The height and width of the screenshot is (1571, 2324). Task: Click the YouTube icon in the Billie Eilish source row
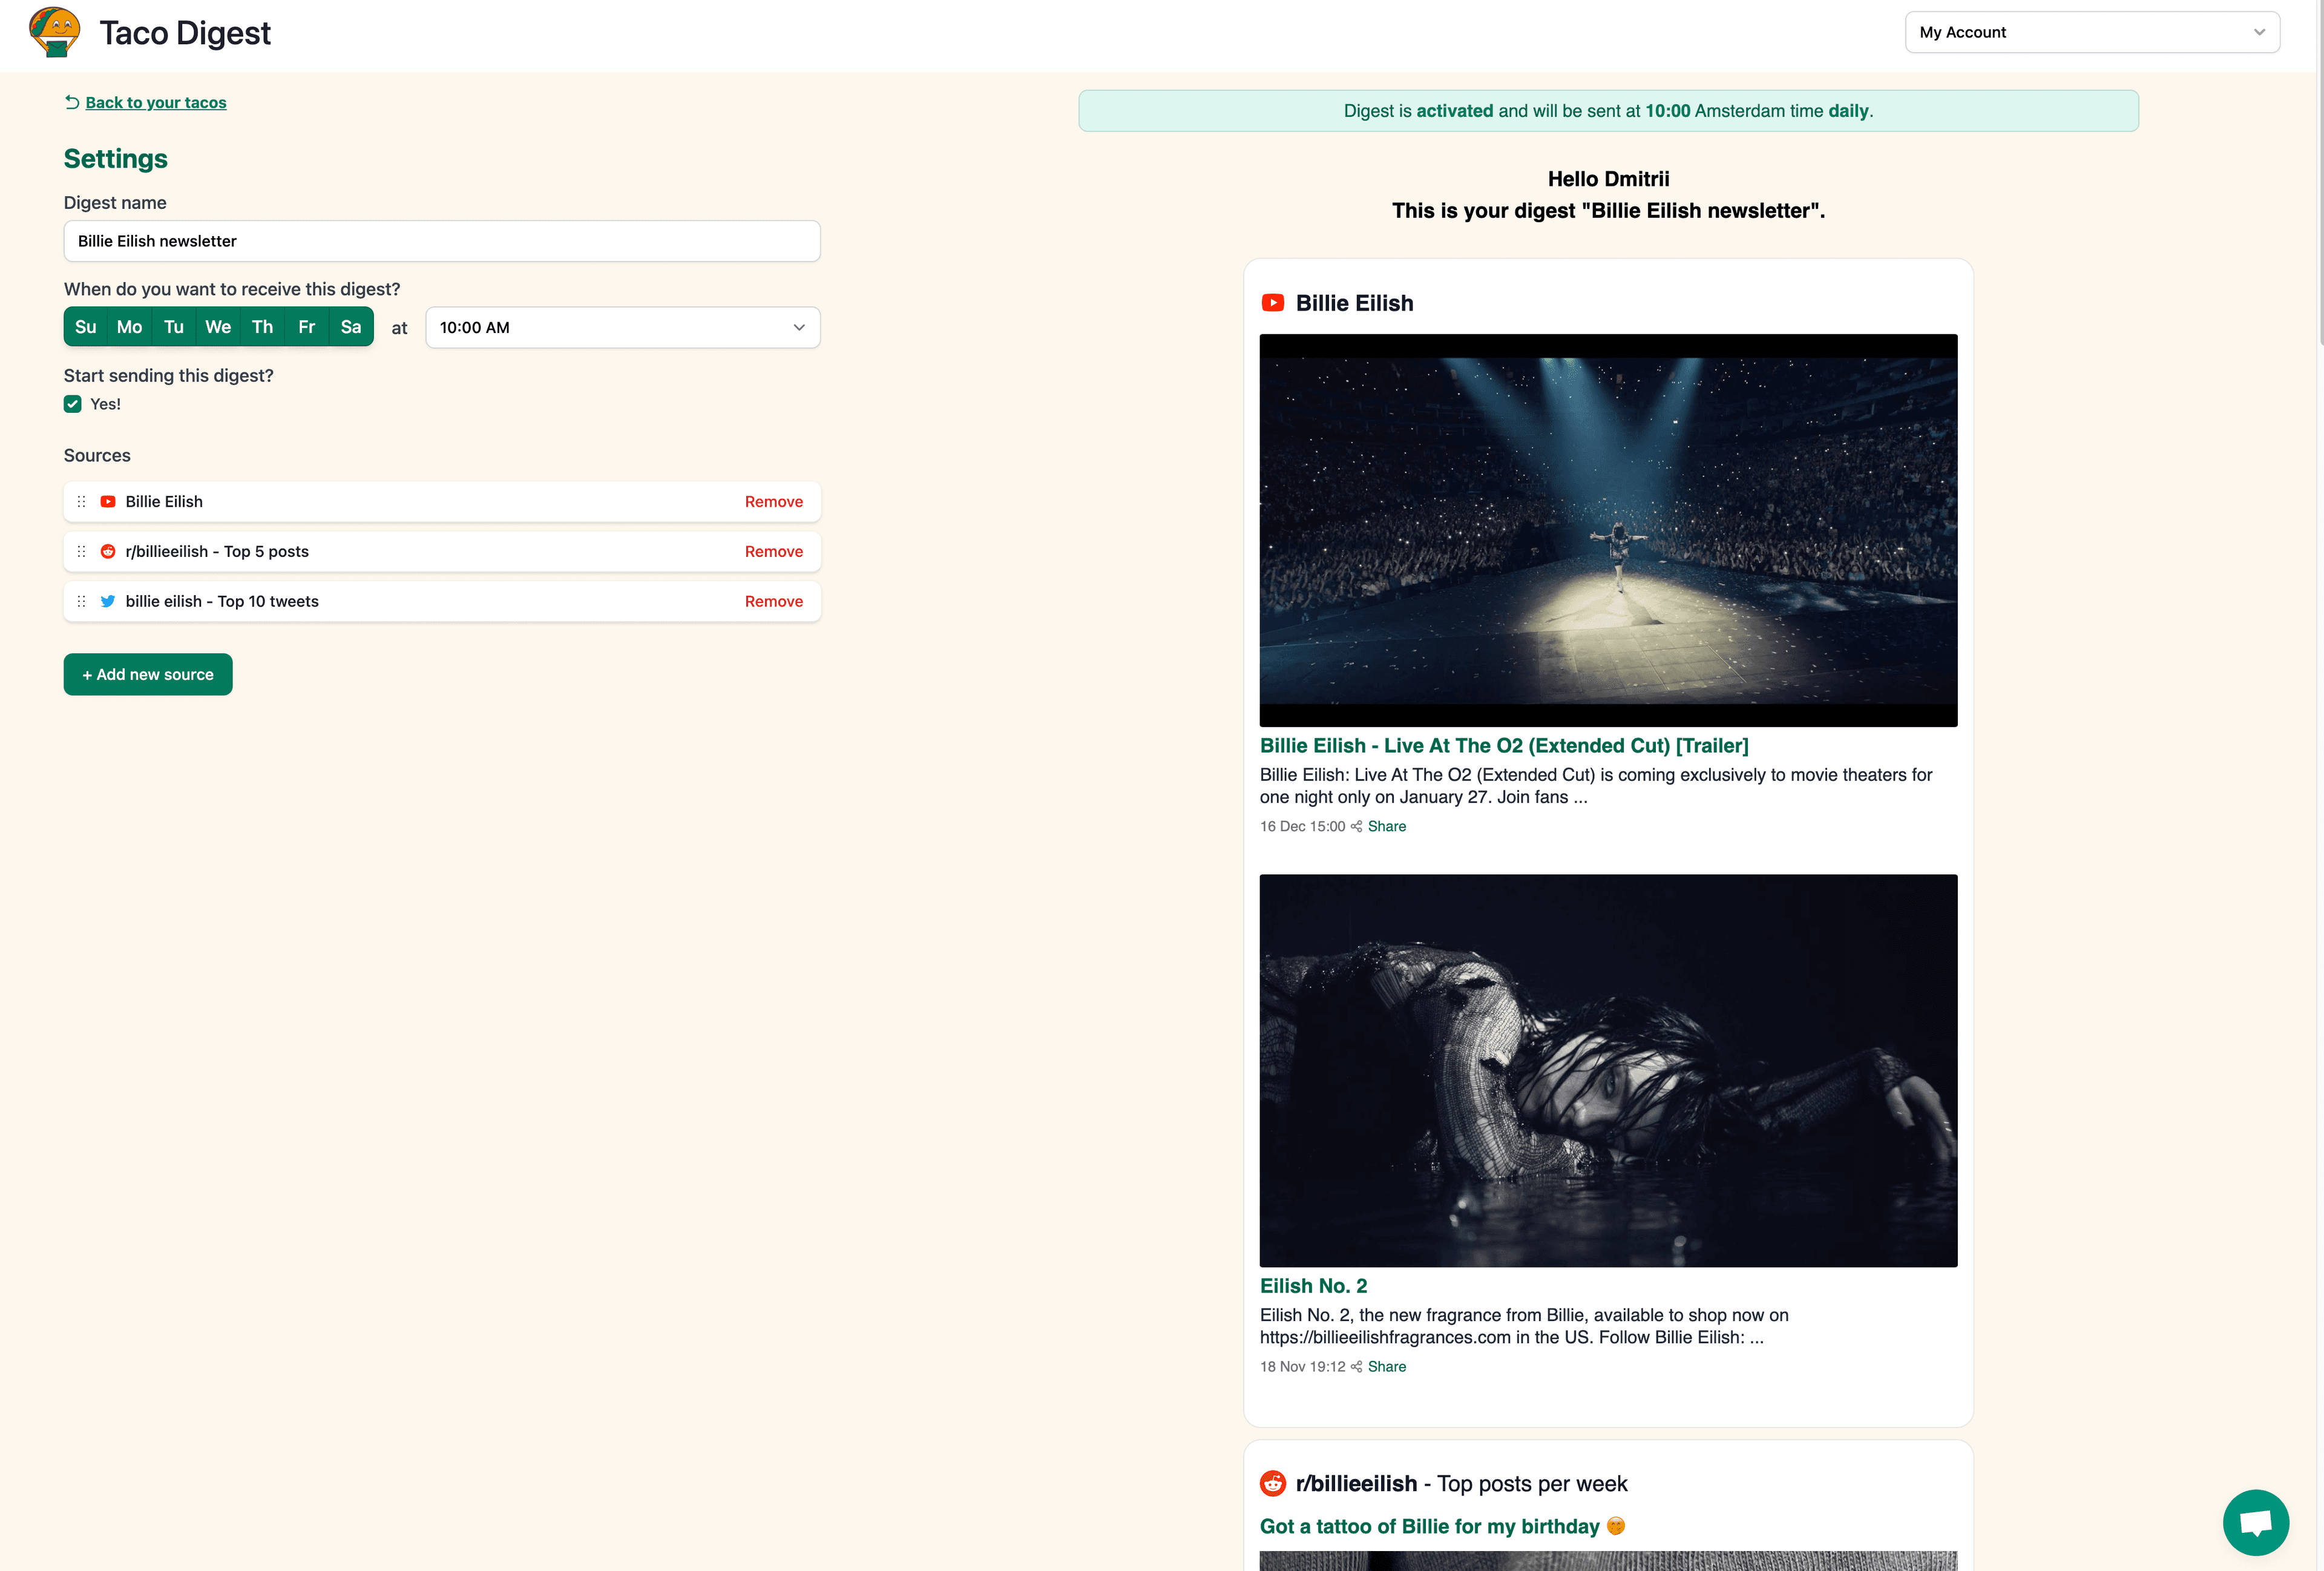(108, 502)
